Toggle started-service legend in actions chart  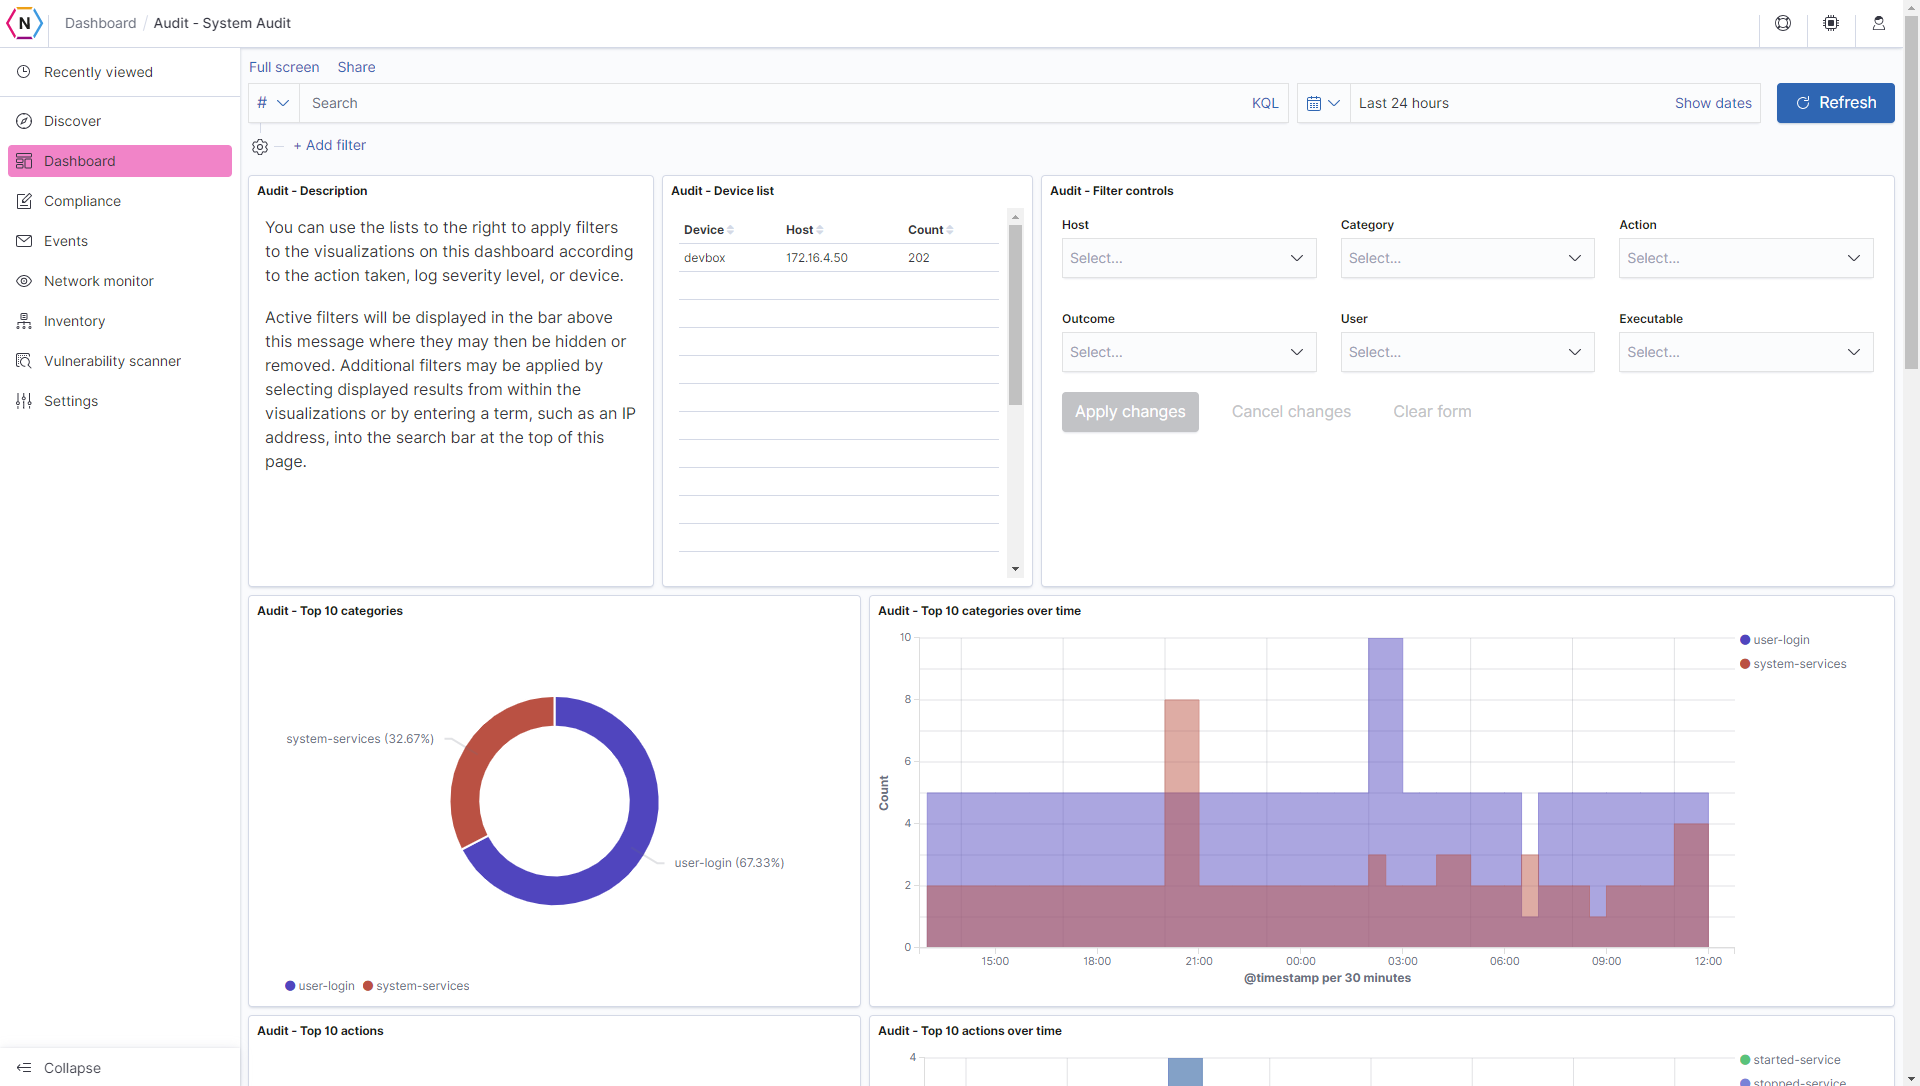[x=1790, y=1060]
